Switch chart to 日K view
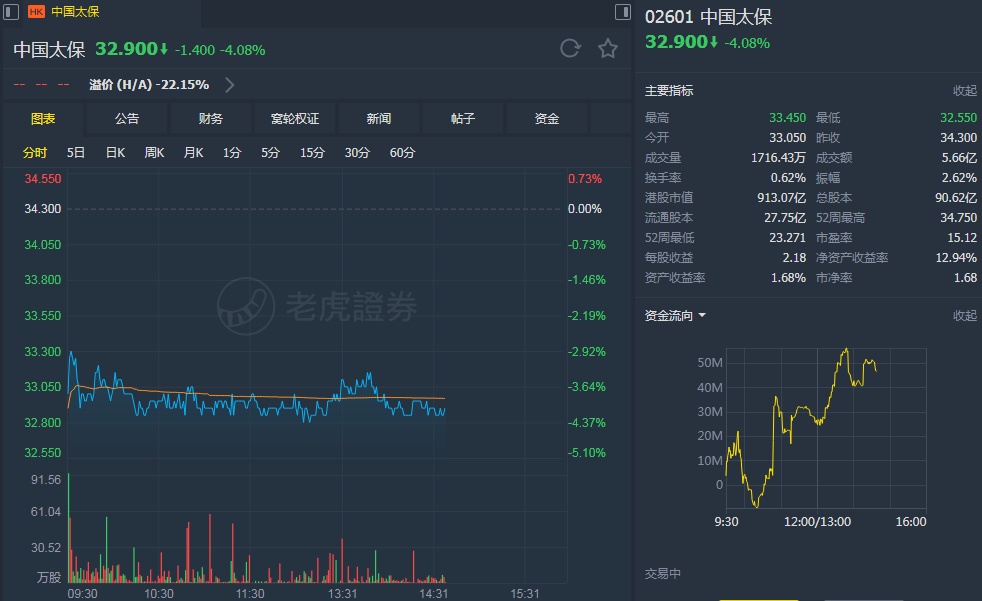This screenshot has height=601, width=982. click(115, 153)
